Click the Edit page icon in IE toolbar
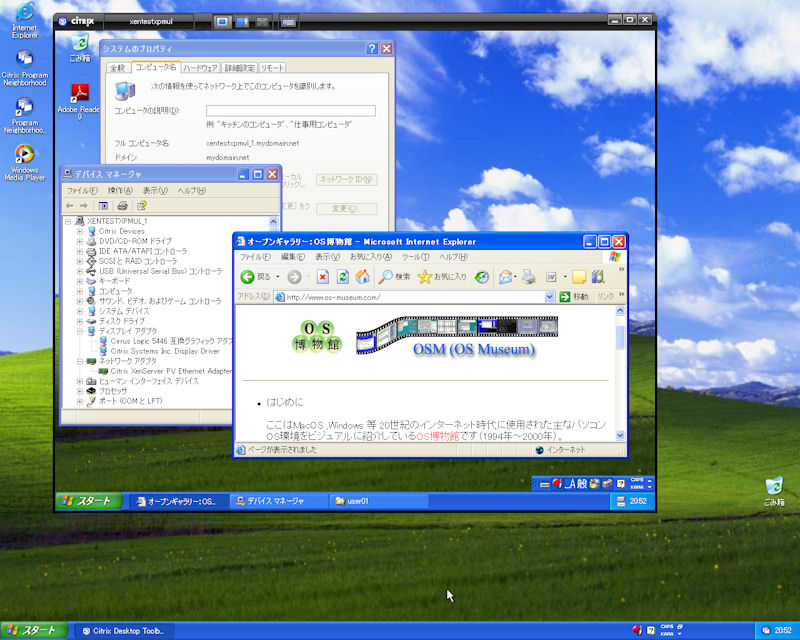Image resolution: width=800 pixels, height=640 pixels. pos(551,277)
